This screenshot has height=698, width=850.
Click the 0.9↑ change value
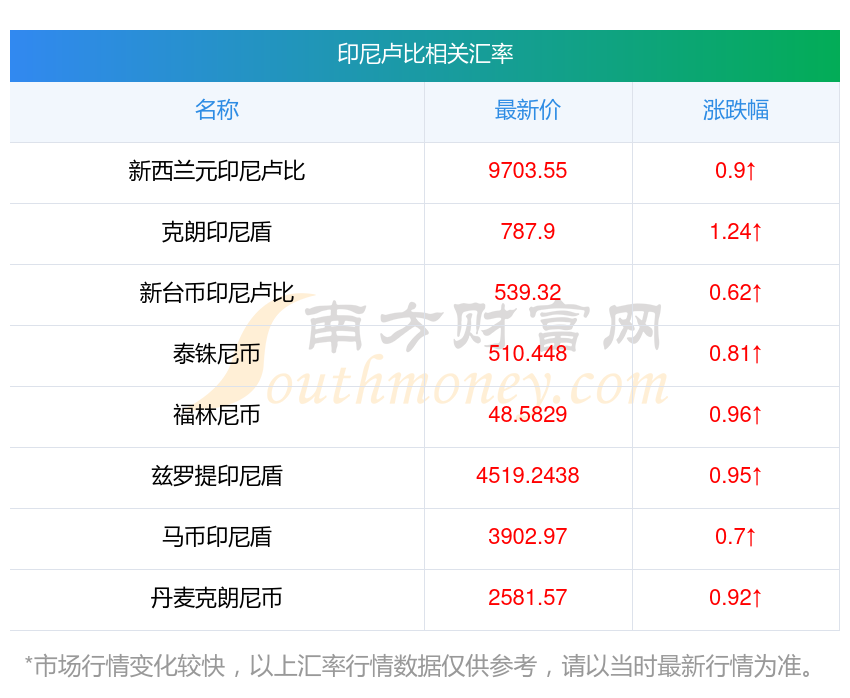736,171
